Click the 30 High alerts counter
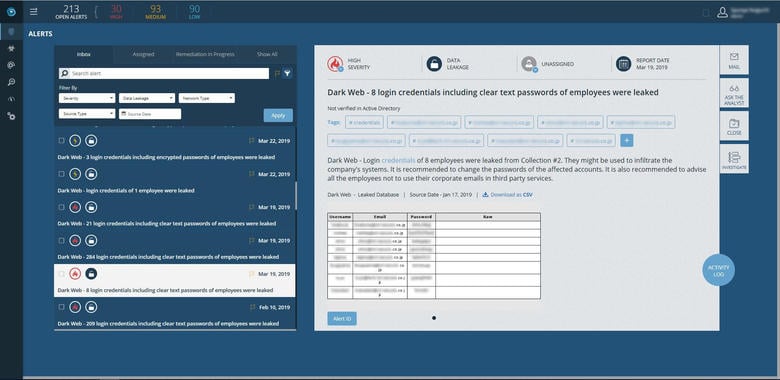The height and width of the screenshot is (380, 780). tap(116, 11)
